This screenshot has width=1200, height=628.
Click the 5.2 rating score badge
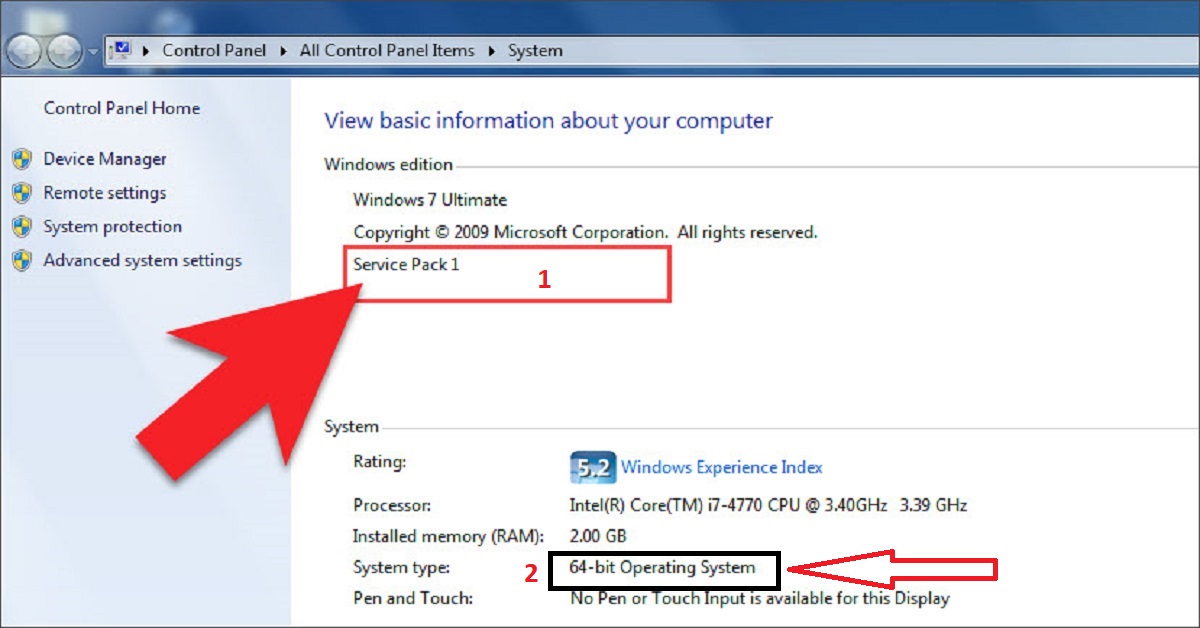[x=592, y=467]
